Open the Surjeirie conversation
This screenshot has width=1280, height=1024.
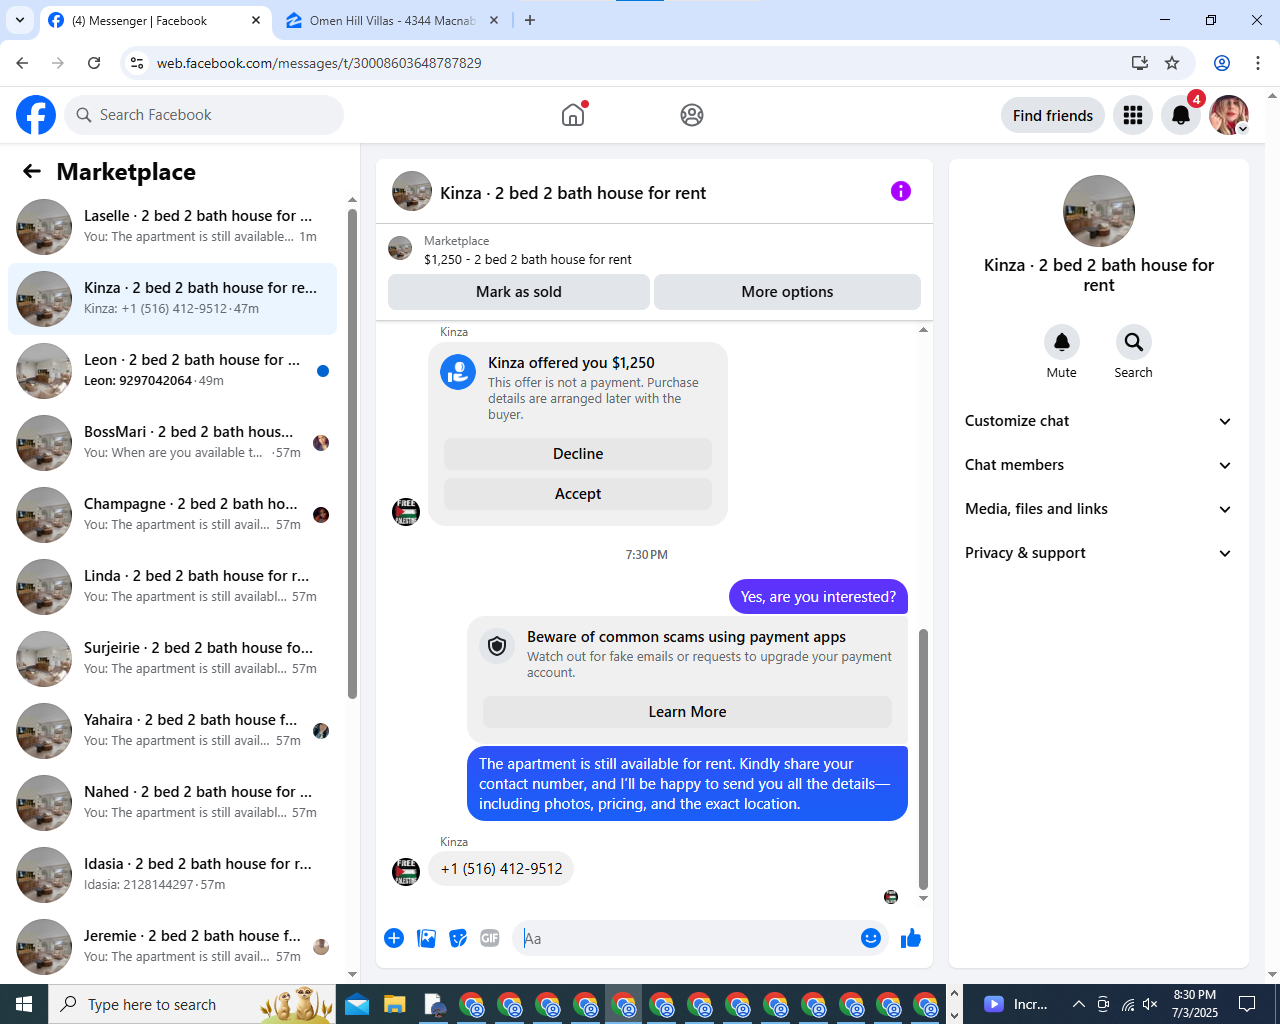tap(172, 659)
